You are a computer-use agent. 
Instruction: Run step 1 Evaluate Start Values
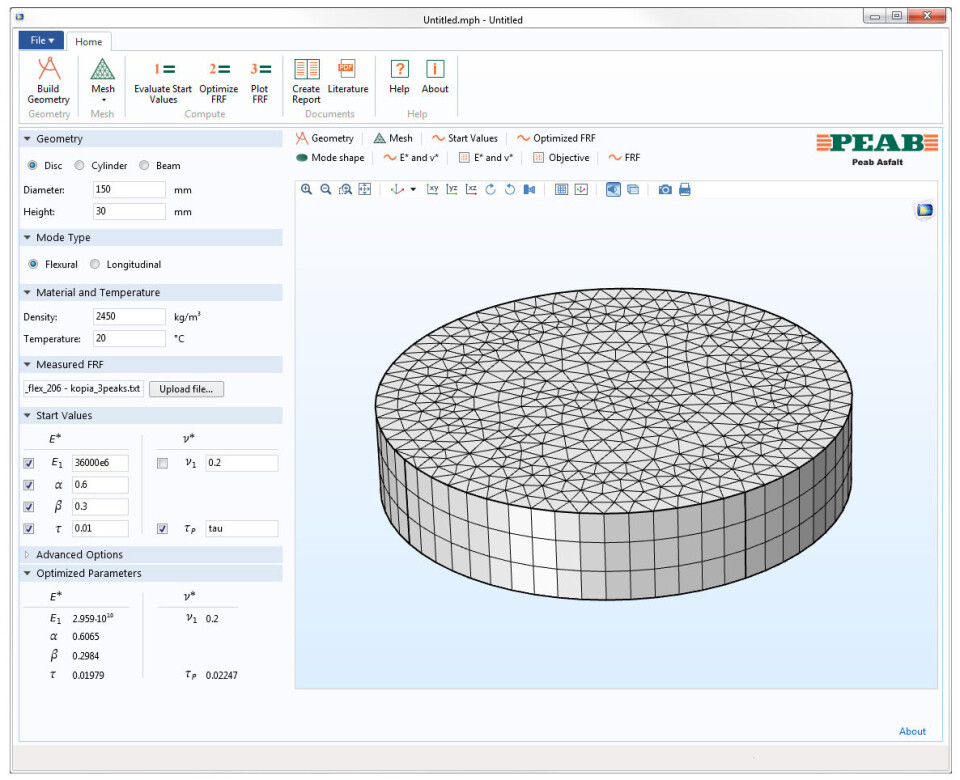pyautogui.click(x=163, y=81)
